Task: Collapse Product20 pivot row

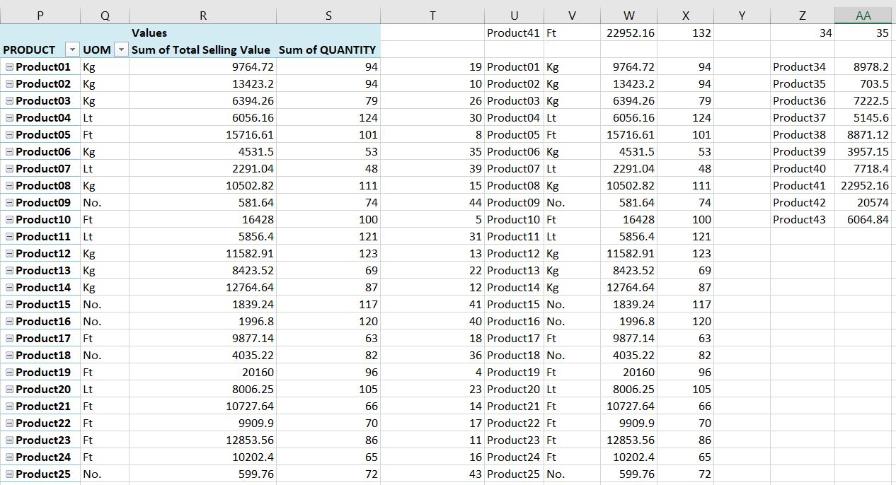Action: coord(9,389)
